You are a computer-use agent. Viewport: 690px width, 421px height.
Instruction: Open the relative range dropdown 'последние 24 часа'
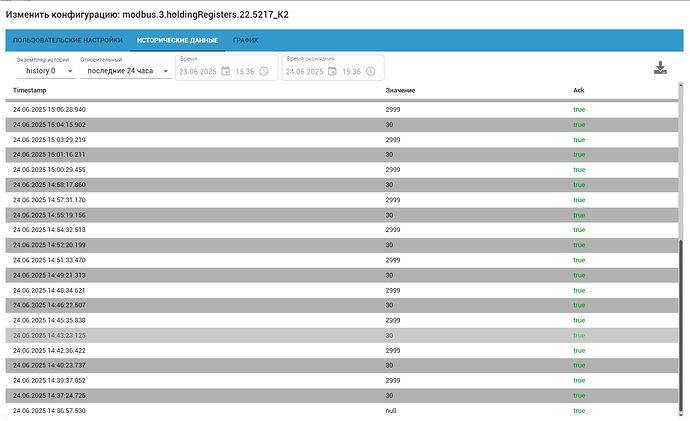125,71
